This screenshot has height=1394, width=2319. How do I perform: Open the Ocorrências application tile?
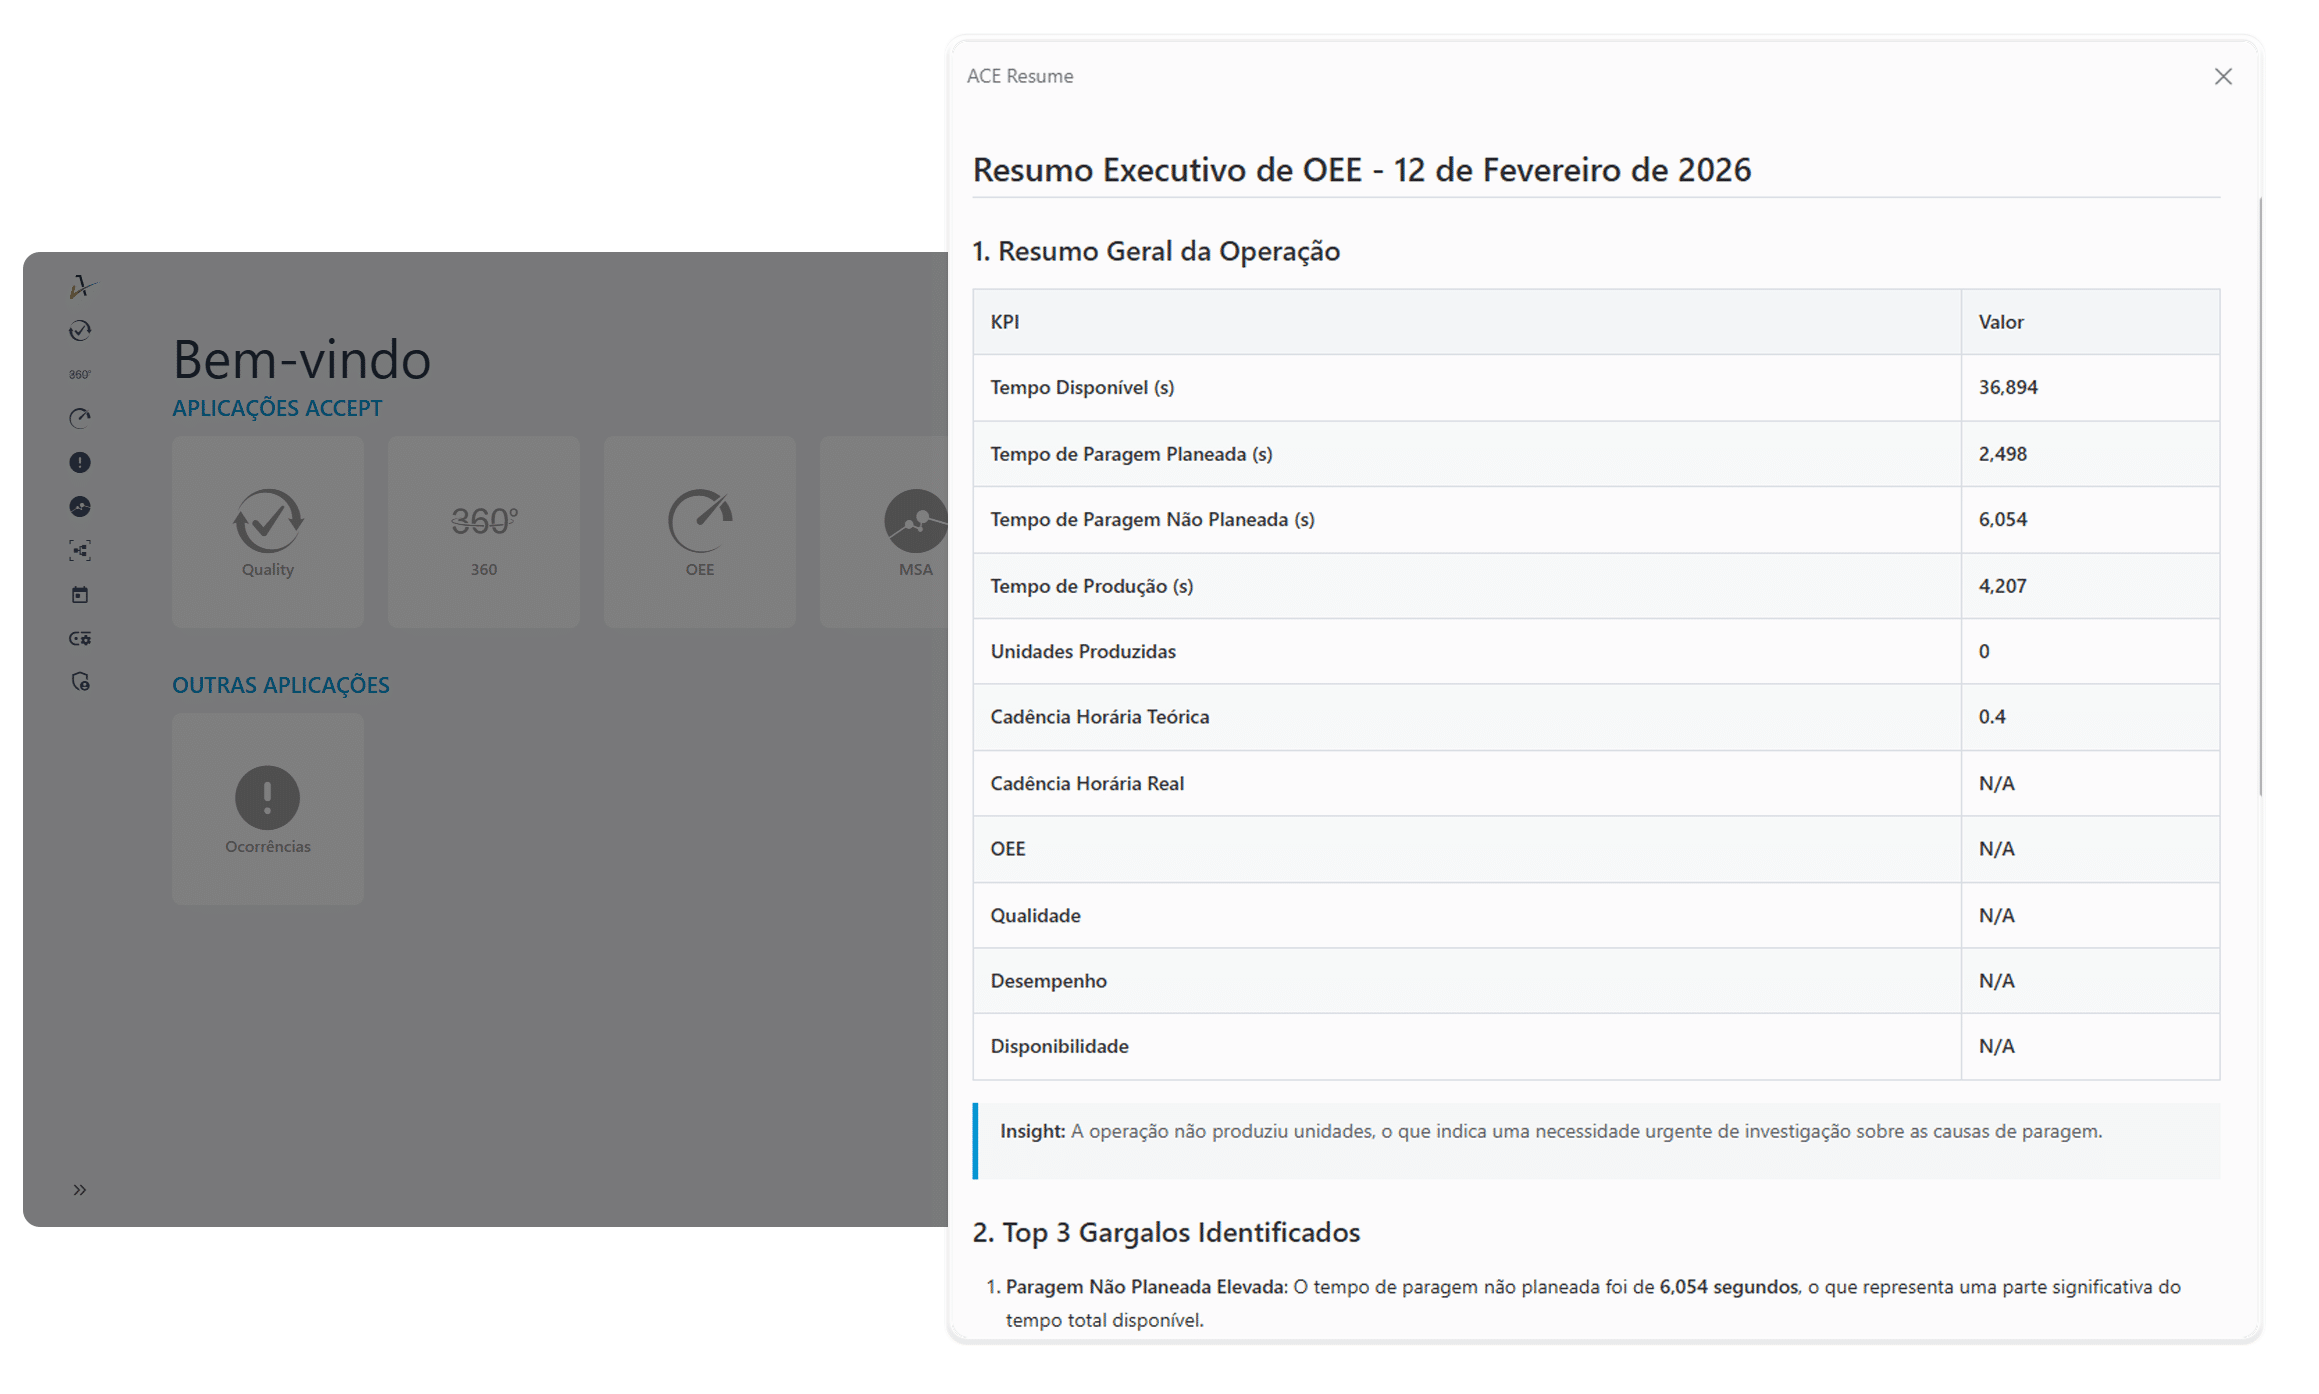[x=268, y=809]
